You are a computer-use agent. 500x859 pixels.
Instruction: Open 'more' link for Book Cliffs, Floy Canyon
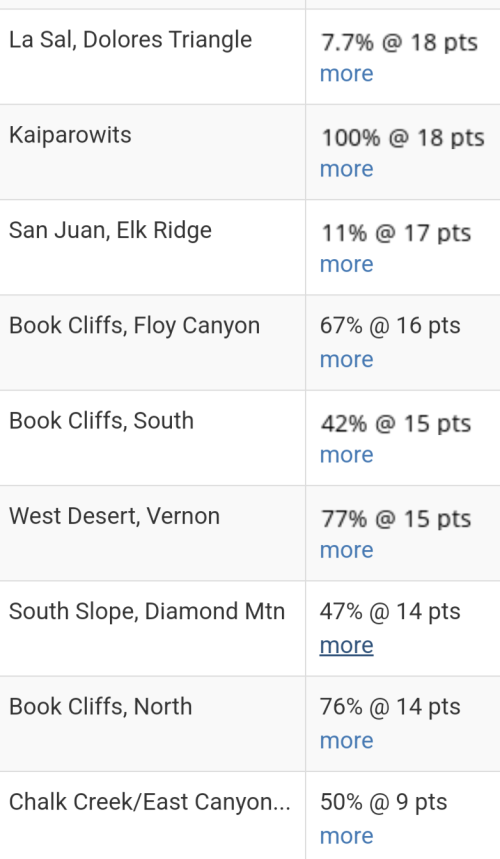[x=346, y=359]
